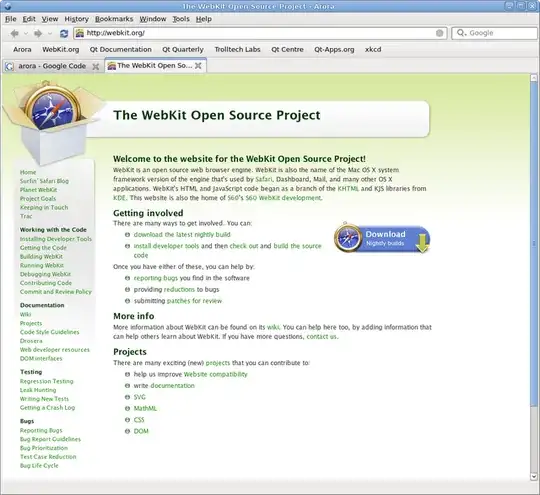Open the Regression Testing link

[x=46, y=381]
